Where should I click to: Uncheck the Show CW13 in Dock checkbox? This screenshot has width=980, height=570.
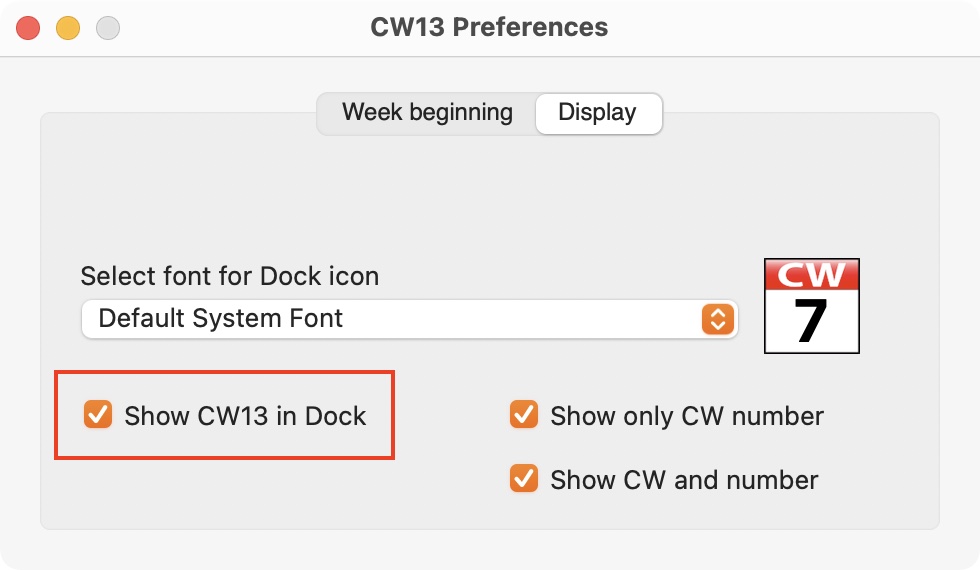coord(98,415)
